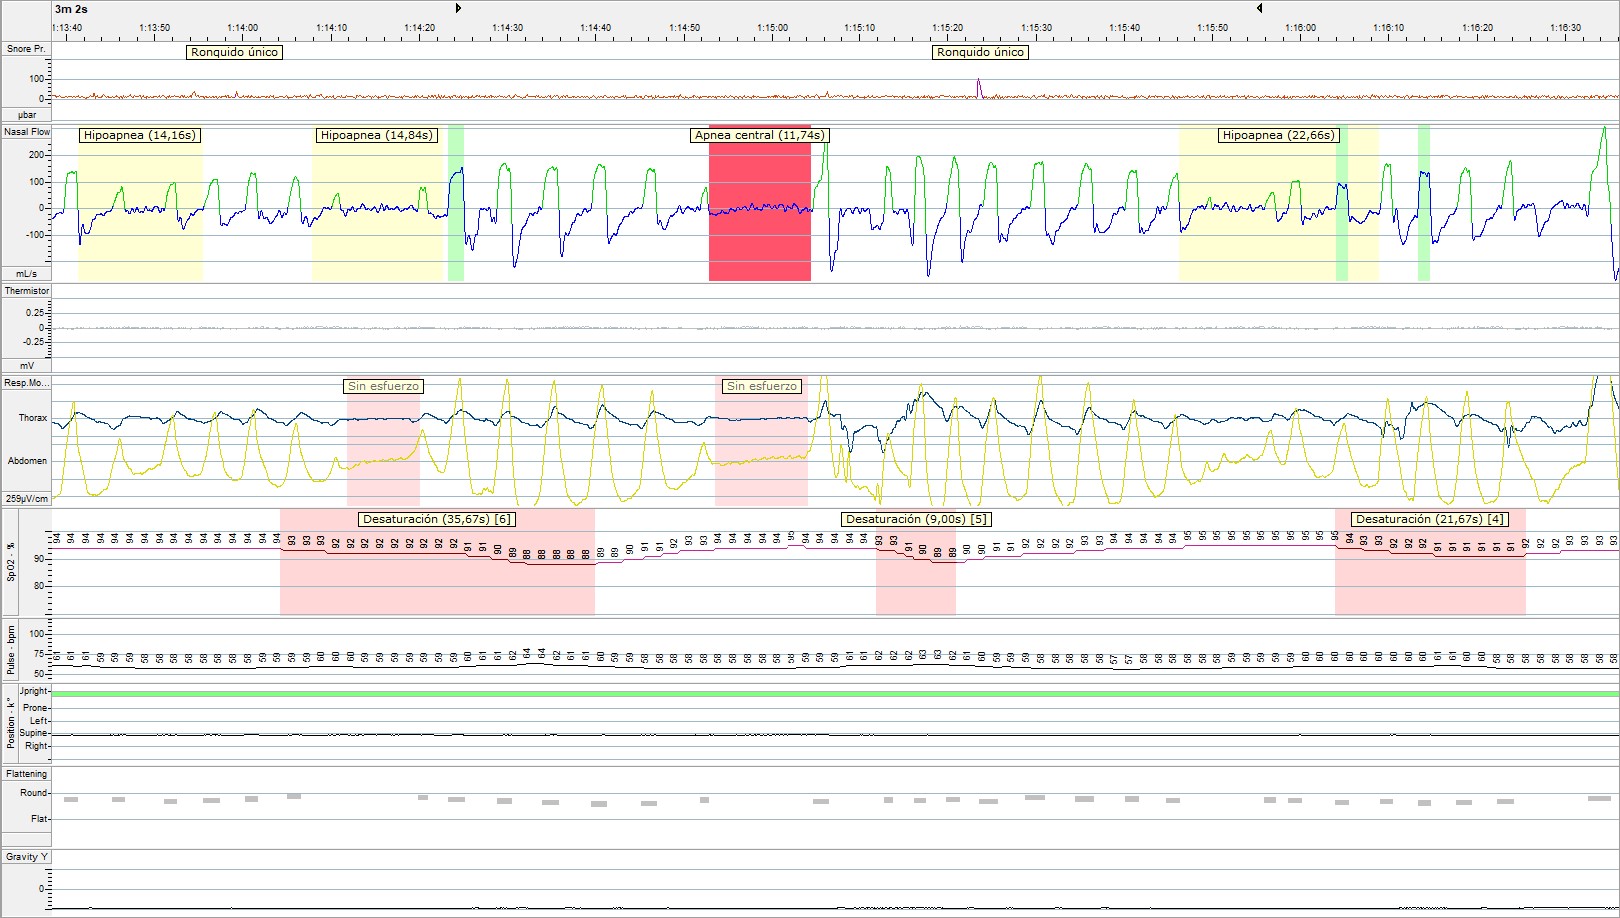The height and width of the screenshot is (918, 1620).
Task: Select the Position channel header
Action: 11,723
